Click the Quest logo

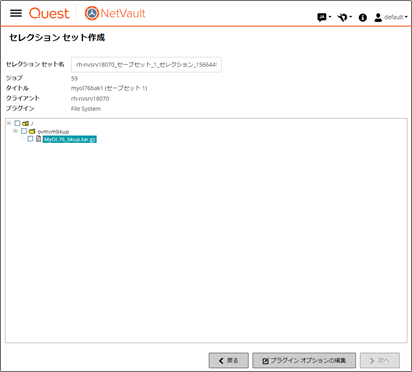click(x=49, y=13)
